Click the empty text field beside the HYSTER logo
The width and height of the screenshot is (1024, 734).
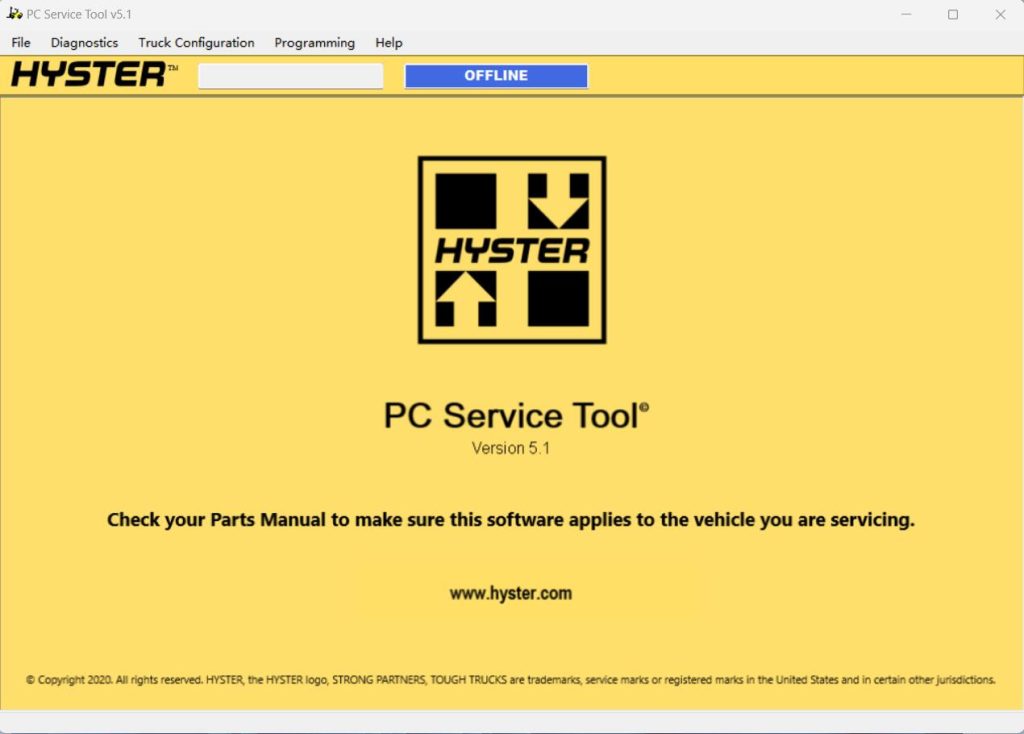(290, 75)
